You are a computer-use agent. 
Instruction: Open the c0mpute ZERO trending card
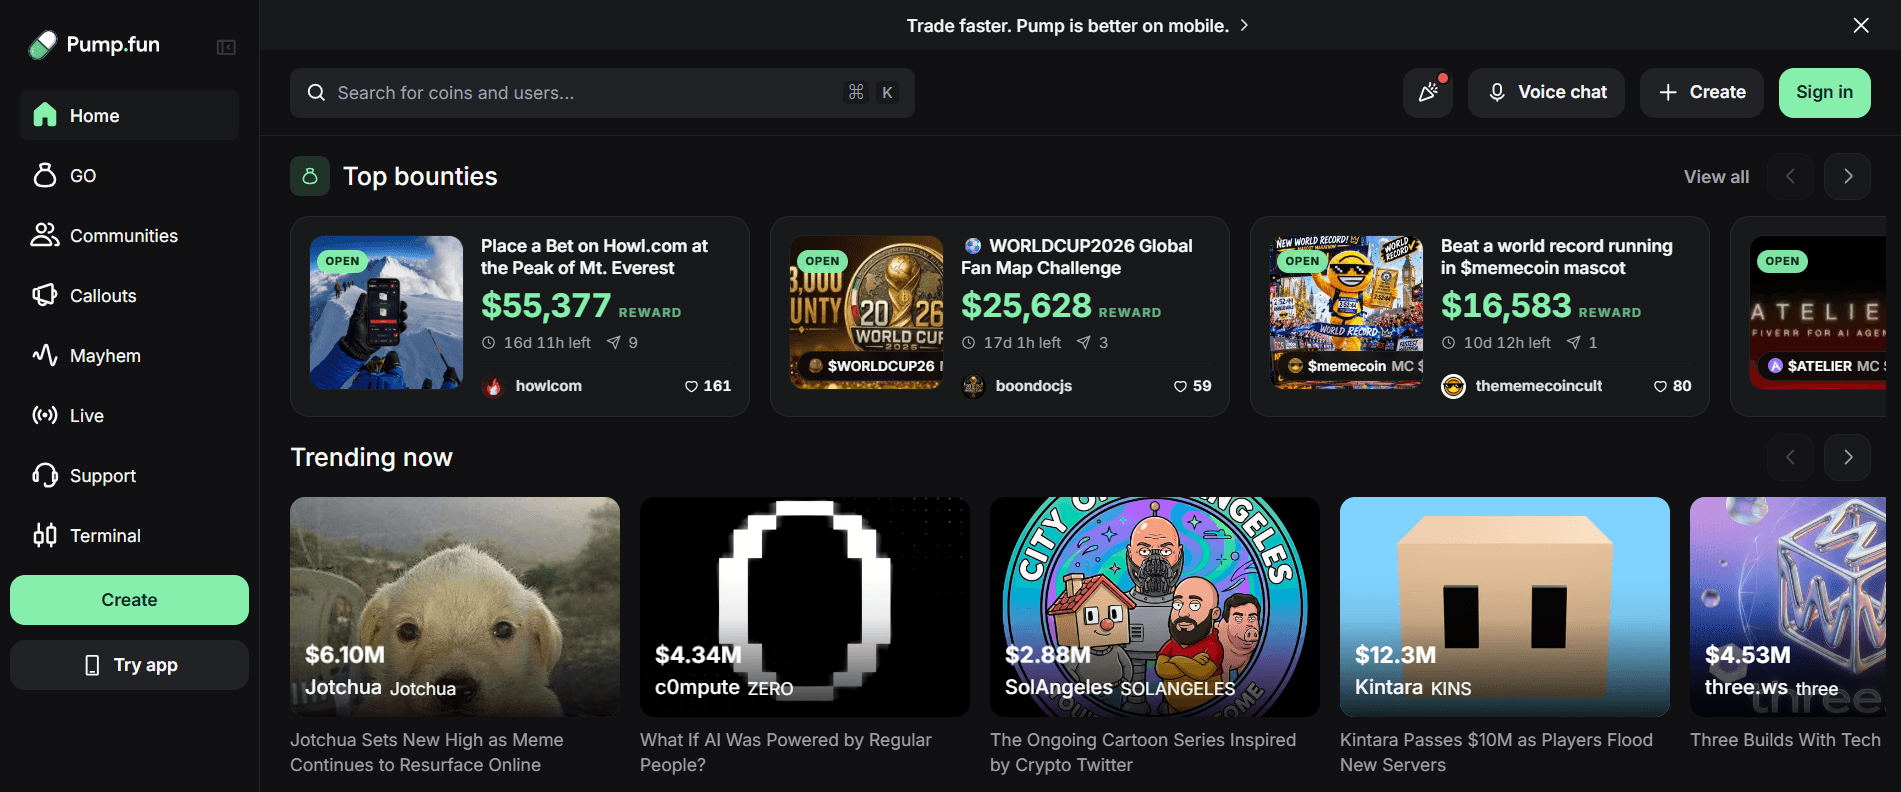pyautogui.click(x=805, y=607)
